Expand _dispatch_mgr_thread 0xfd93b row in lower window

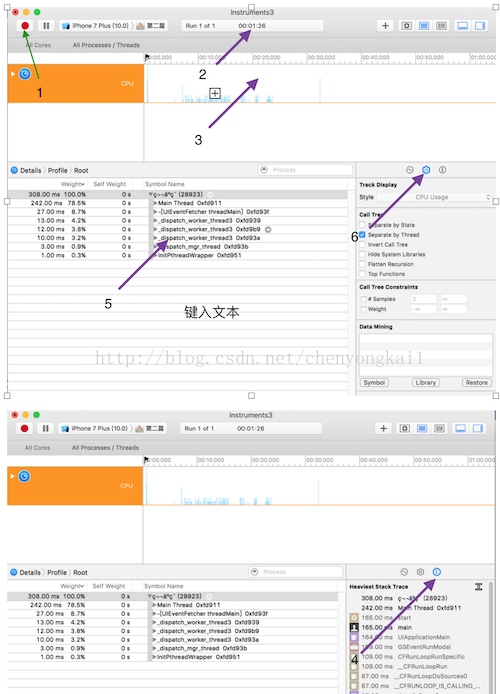click(154, 648)
